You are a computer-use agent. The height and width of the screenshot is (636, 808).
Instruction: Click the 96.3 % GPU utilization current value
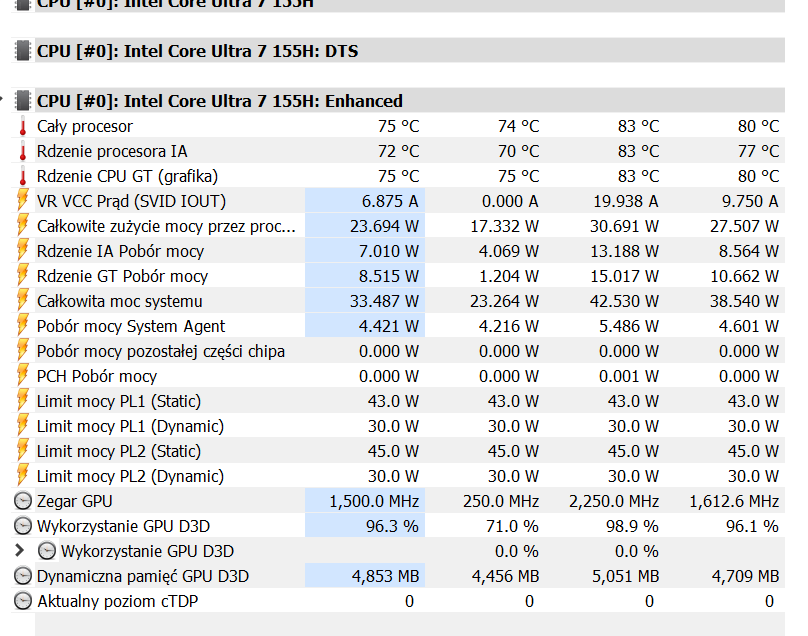[392, 526]
